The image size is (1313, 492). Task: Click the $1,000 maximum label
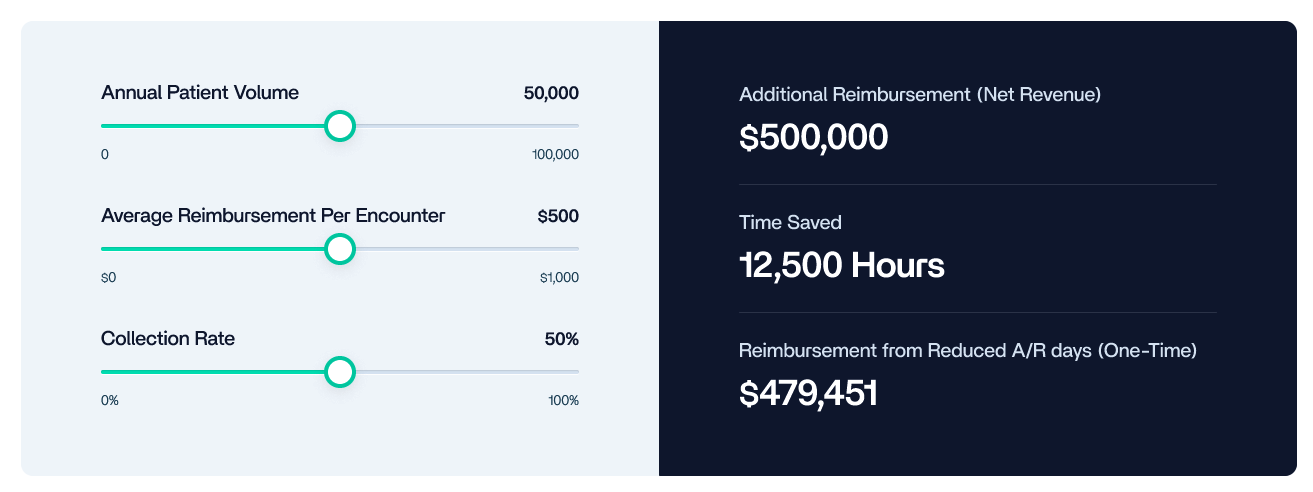coord(559,278)
